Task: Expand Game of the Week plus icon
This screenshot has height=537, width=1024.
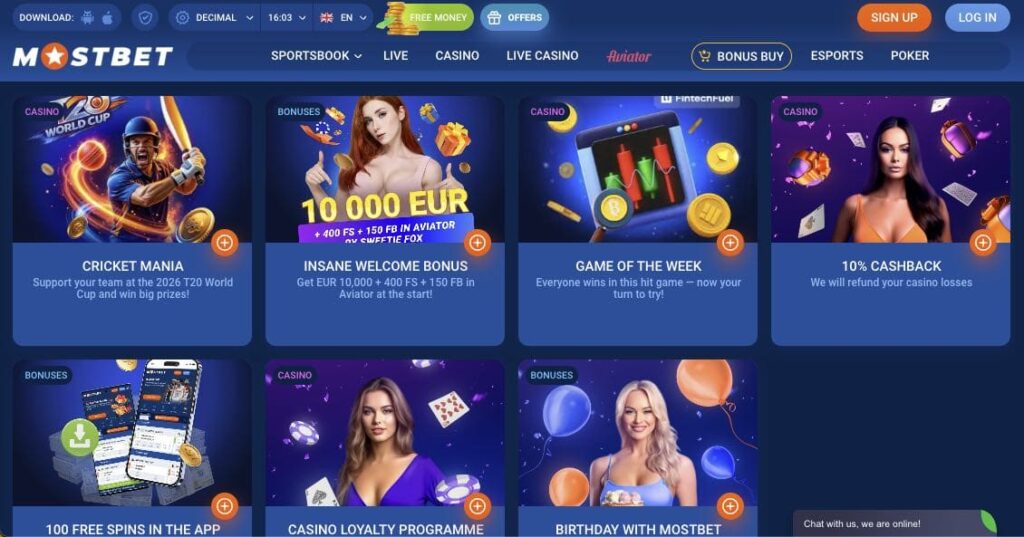Action: [x=730, y=243]
